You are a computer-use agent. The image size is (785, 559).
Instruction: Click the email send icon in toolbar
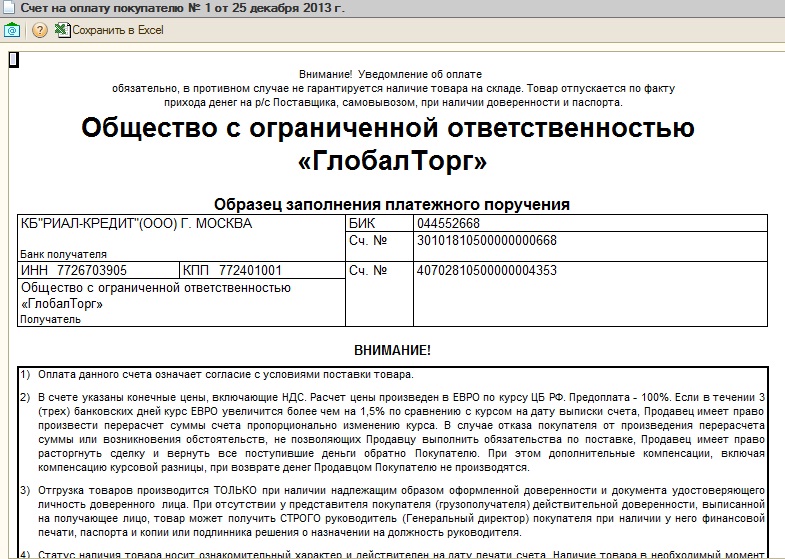pyautogui.click(x=12, y=31)
